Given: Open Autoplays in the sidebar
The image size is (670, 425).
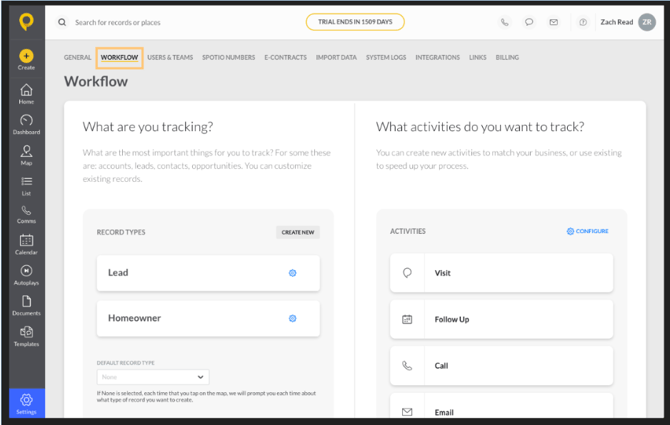Looking at the screenshot, I should (x=26, y=275).
